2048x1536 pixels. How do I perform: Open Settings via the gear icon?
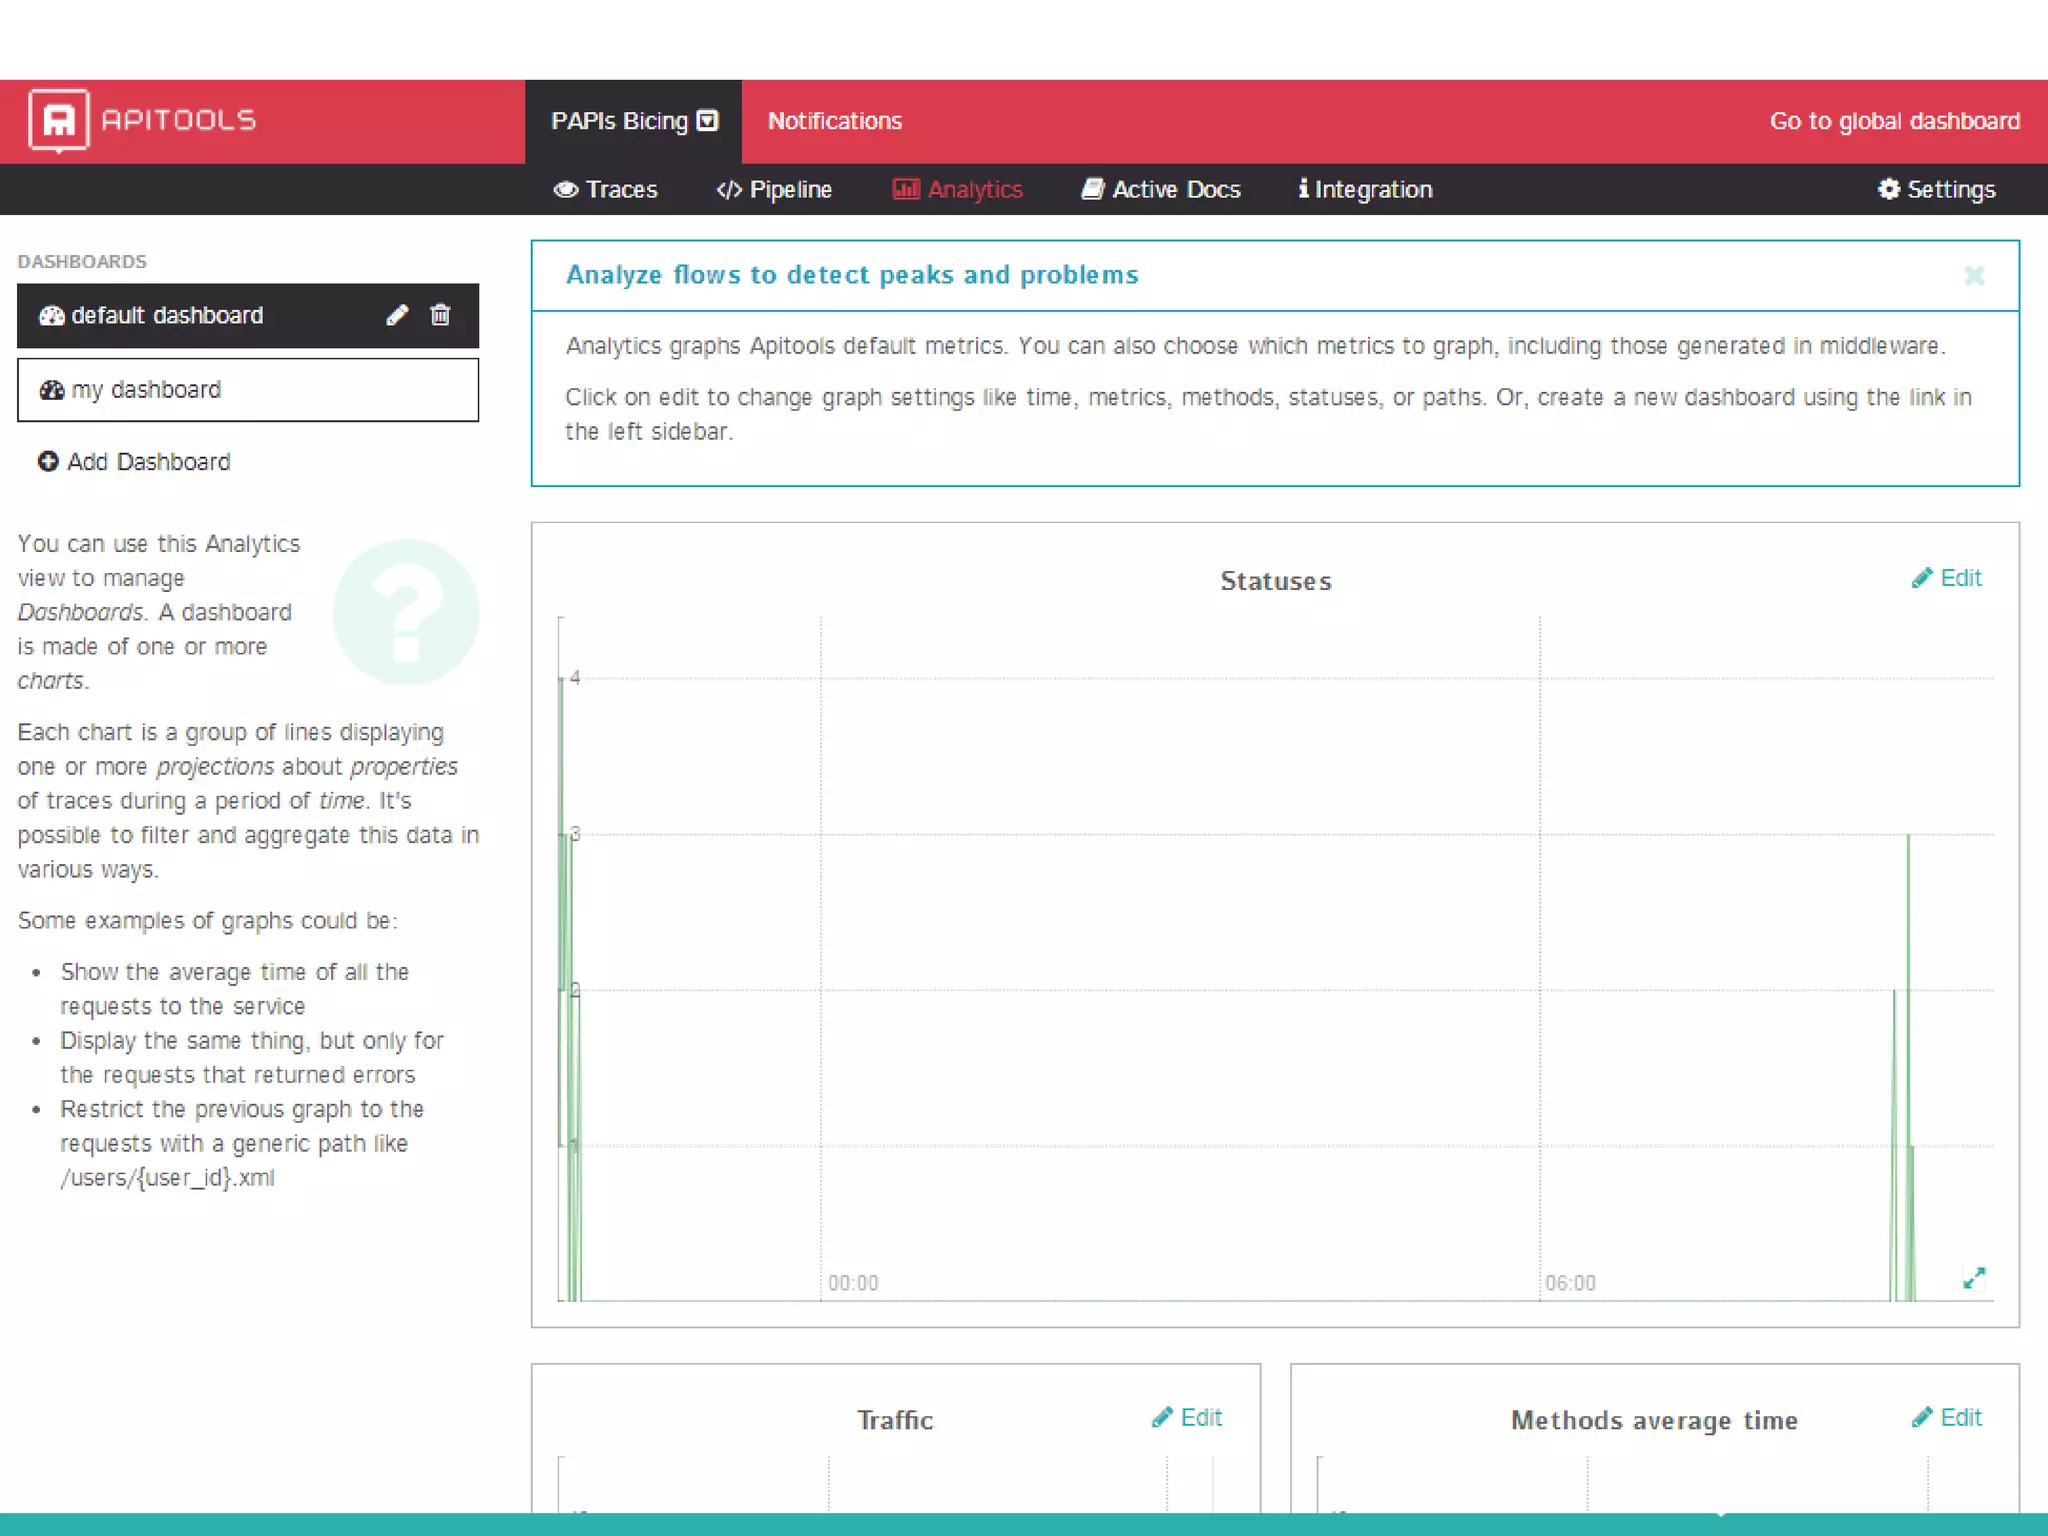click(x=1888, y=189)
